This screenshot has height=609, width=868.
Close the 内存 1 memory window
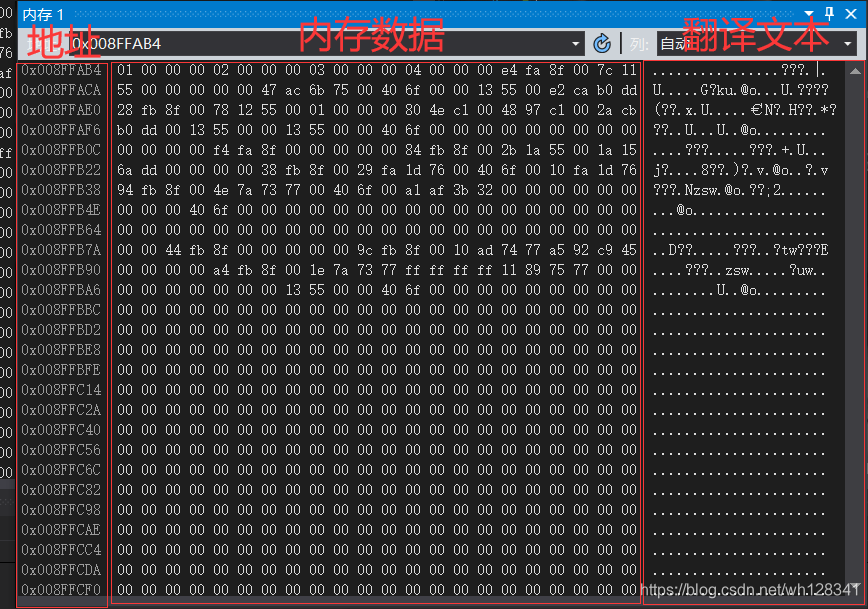point(851,14)
